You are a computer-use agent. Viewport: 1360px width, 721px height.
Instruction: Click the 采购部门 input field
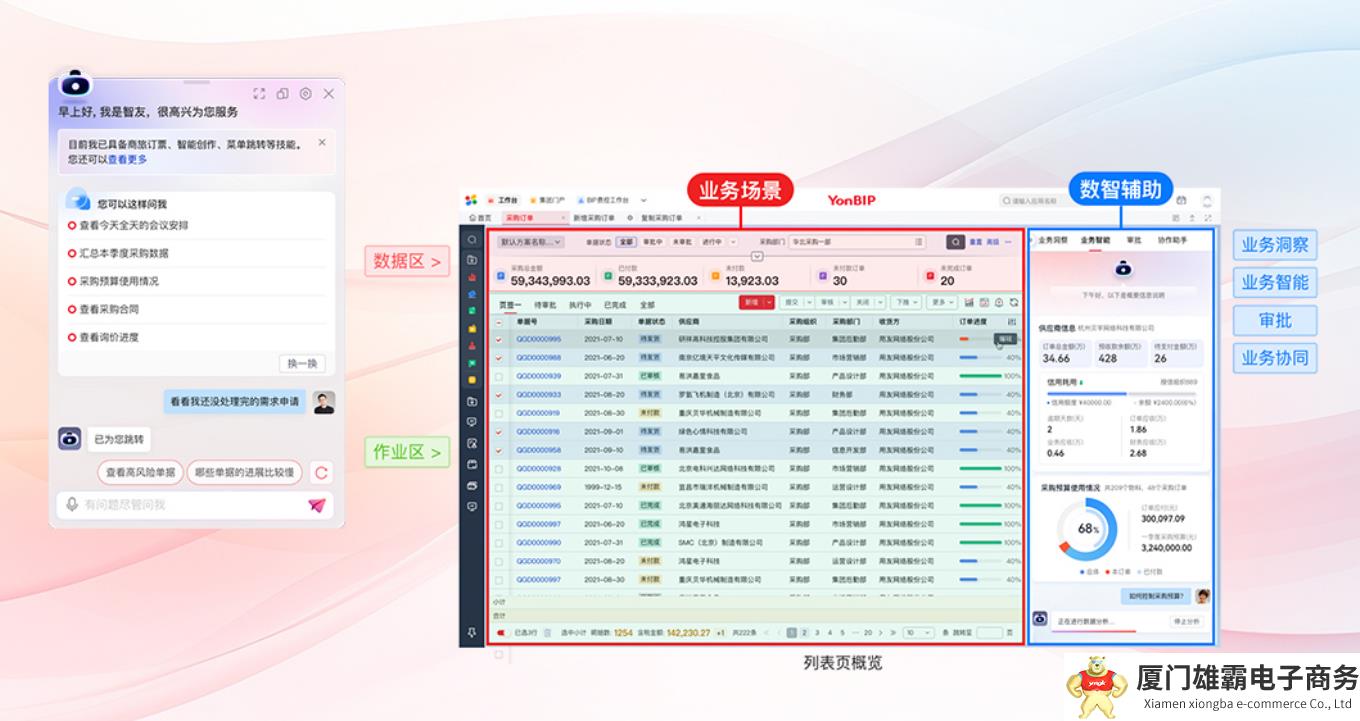856,242
